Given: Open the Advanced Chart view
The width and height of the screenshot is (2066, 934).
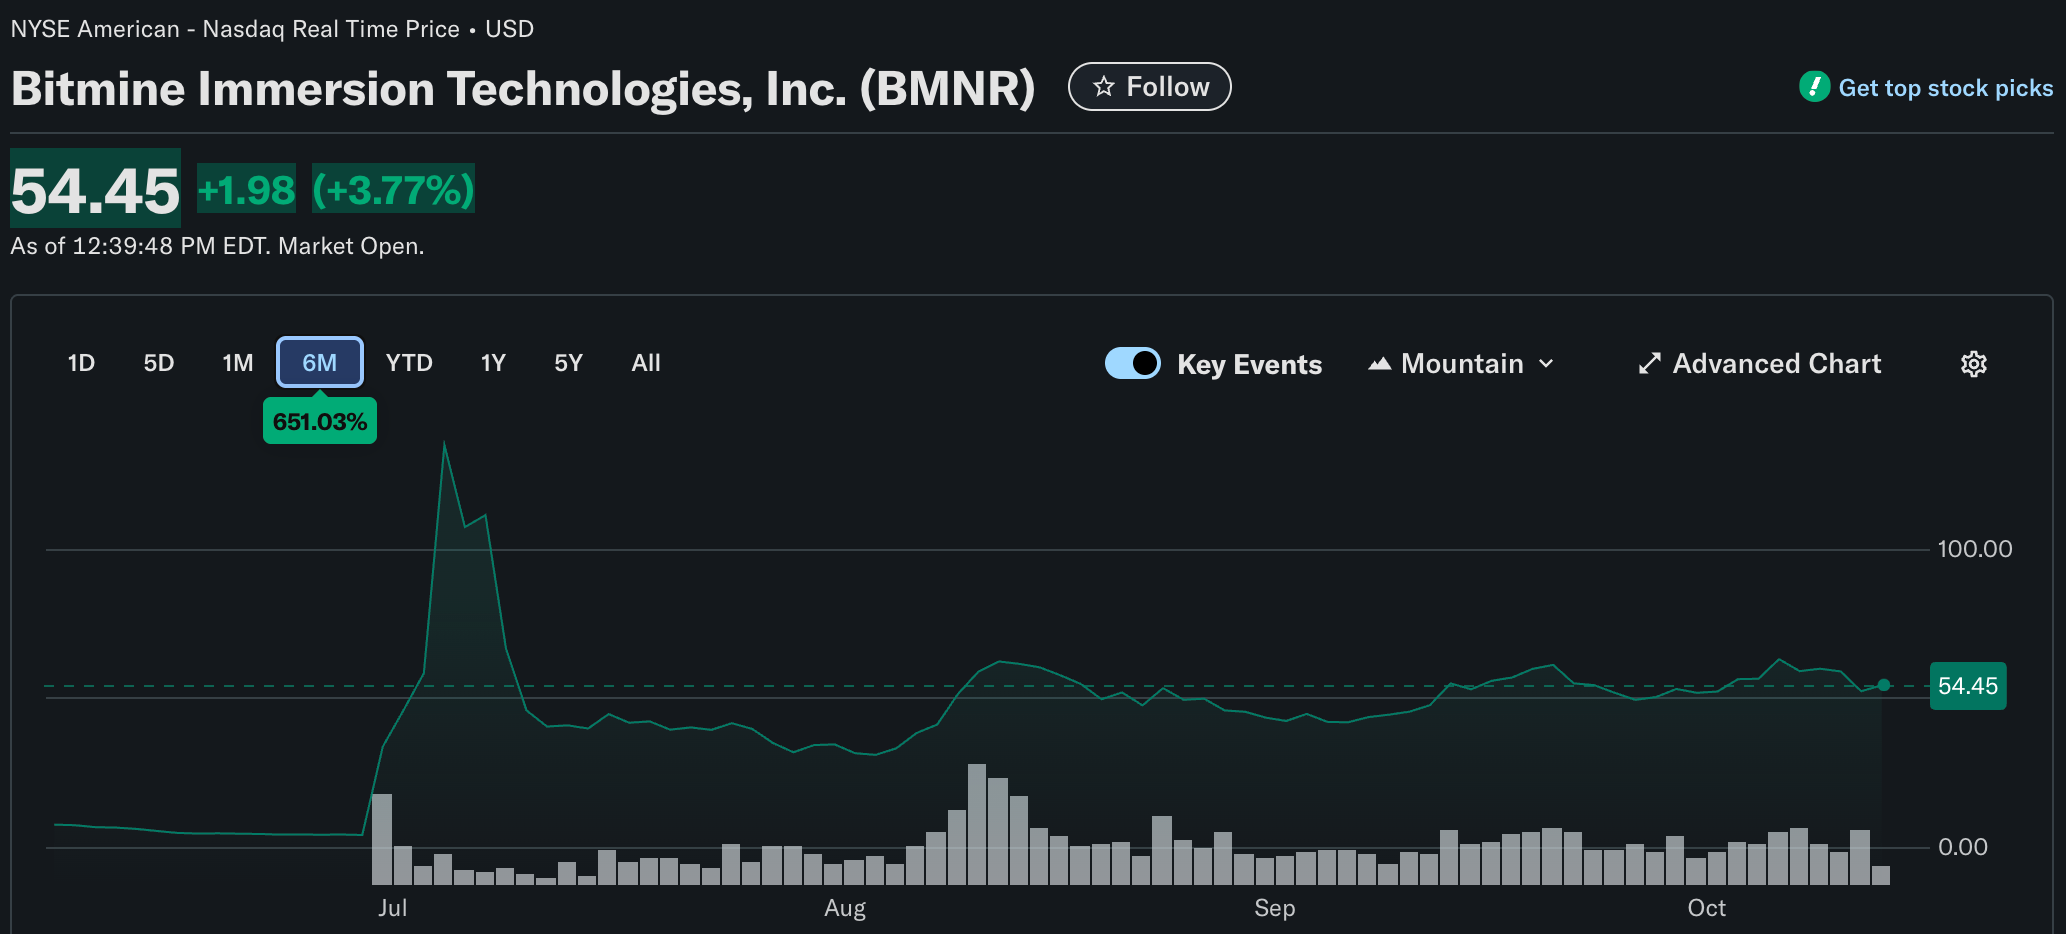Looking at the screenshot, I should point(1777,363).
